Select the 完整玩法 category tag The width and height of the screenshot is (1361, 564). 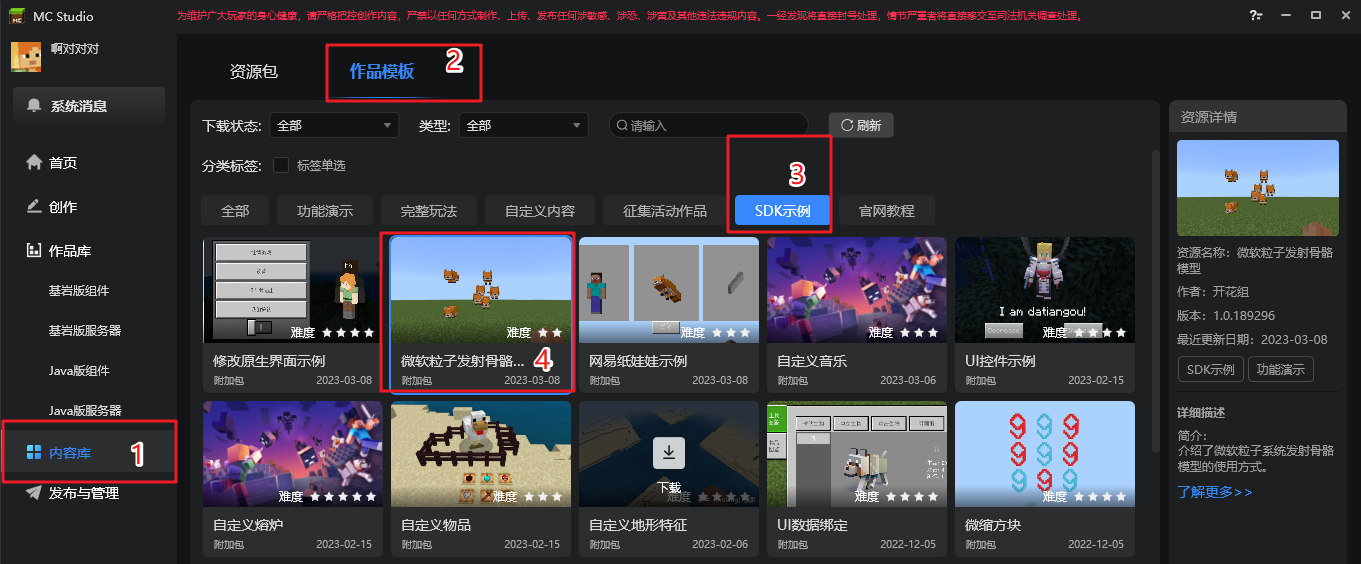[429, 211]
